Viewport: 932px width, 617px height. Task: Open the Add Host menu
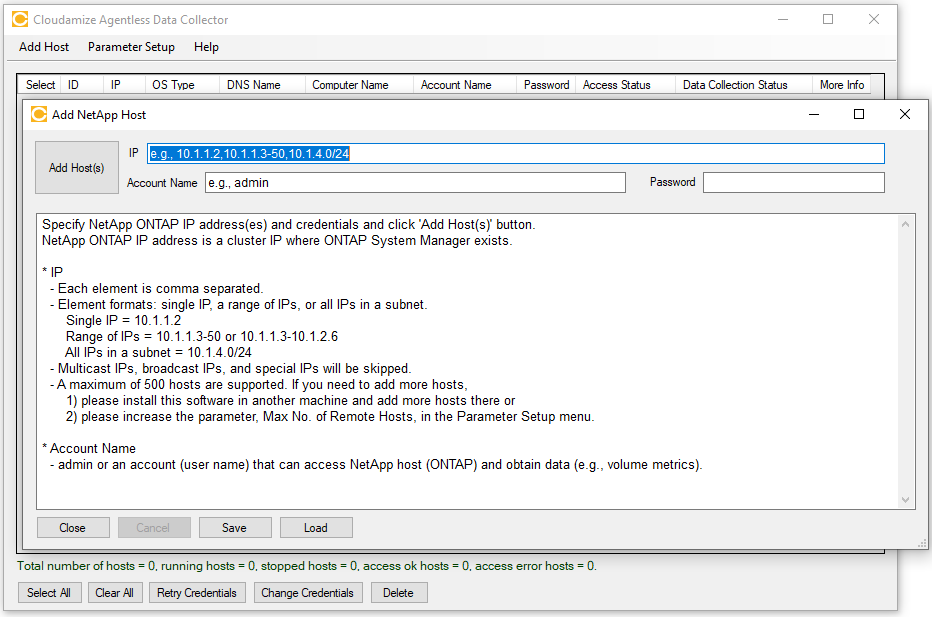click(x=44, y=47)
